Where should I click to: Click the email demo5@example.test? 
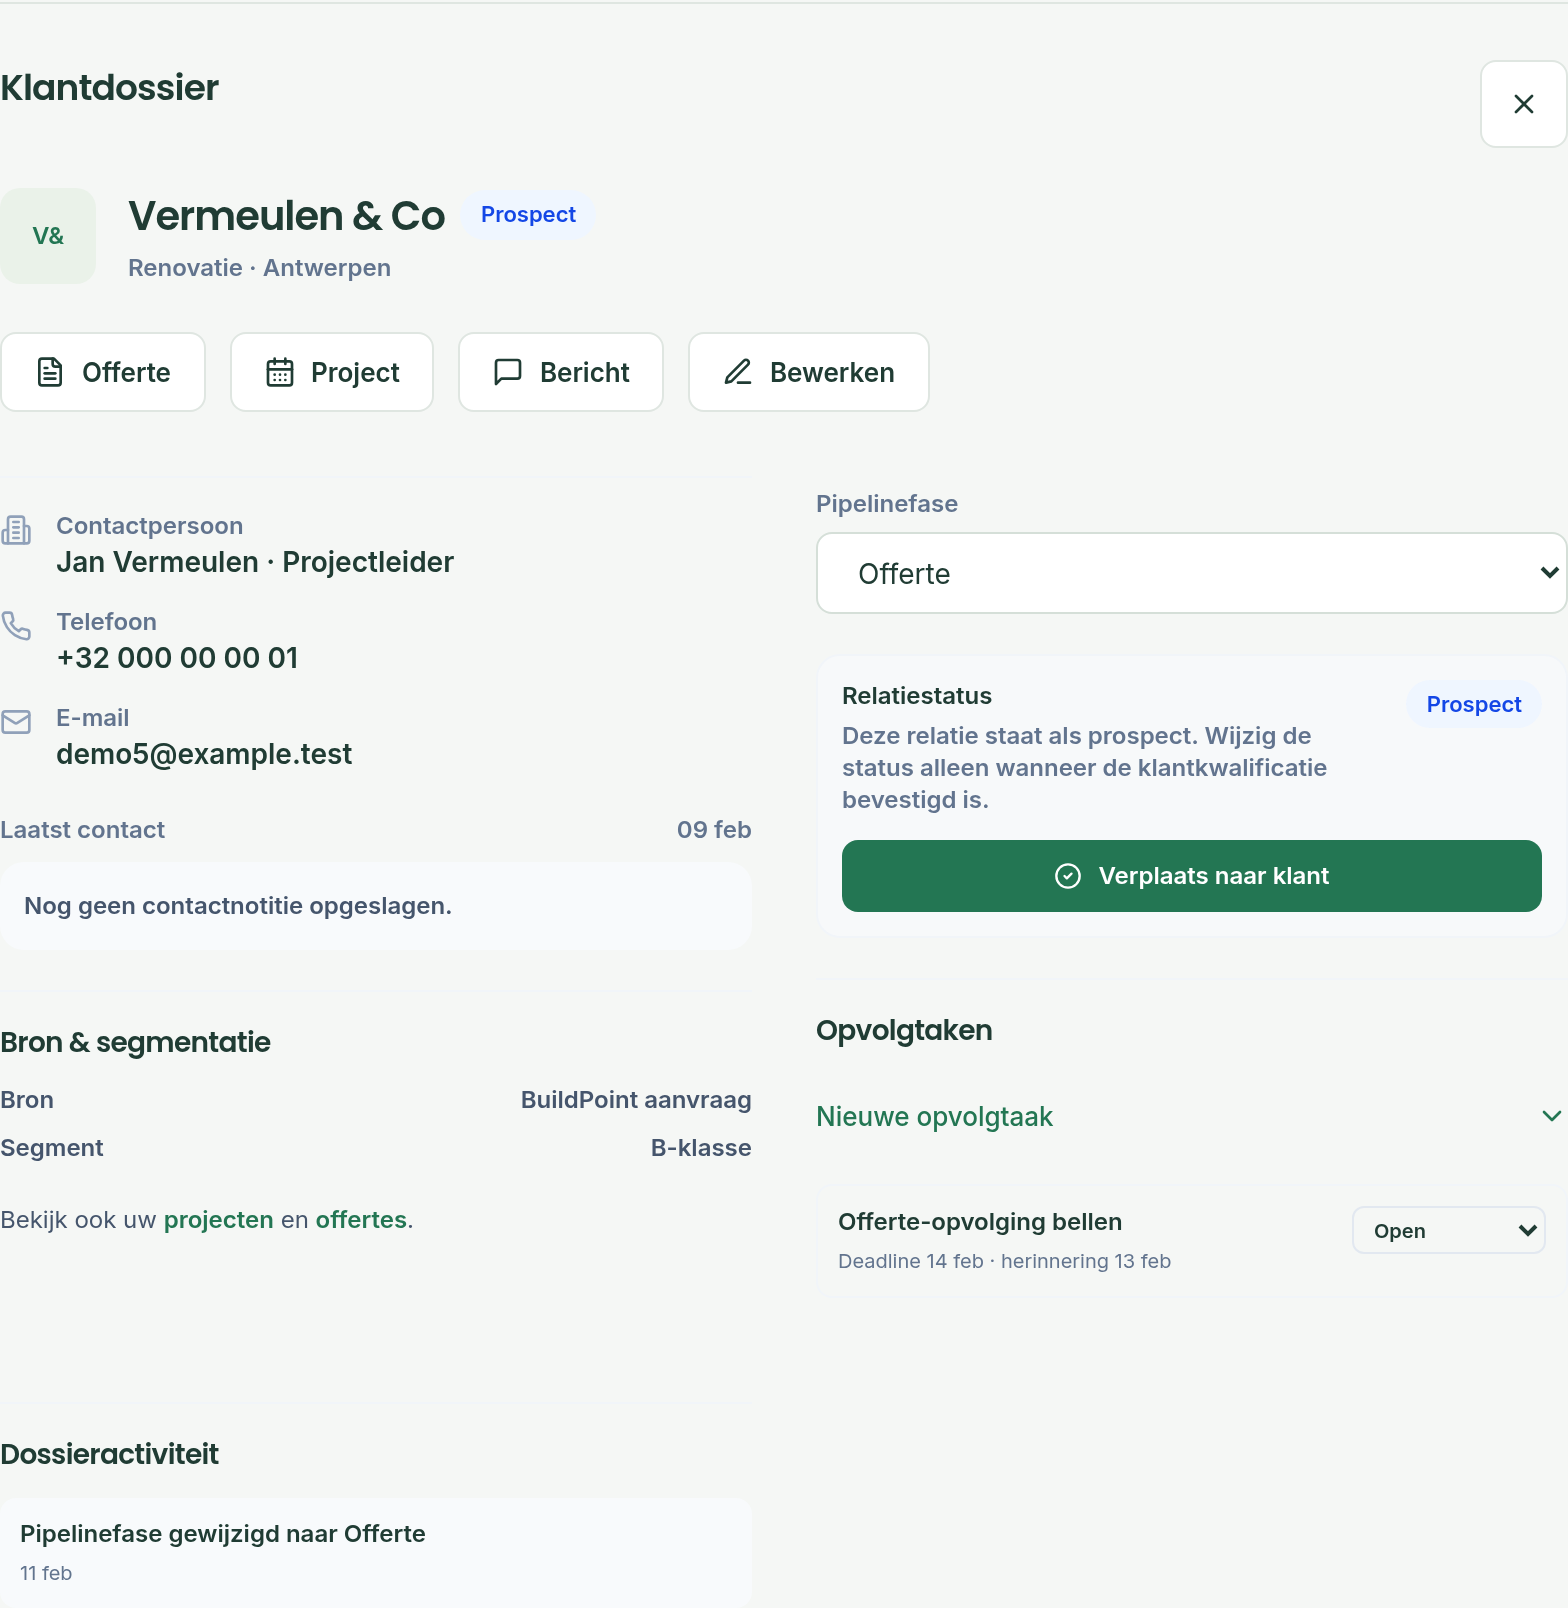[204, 754]
